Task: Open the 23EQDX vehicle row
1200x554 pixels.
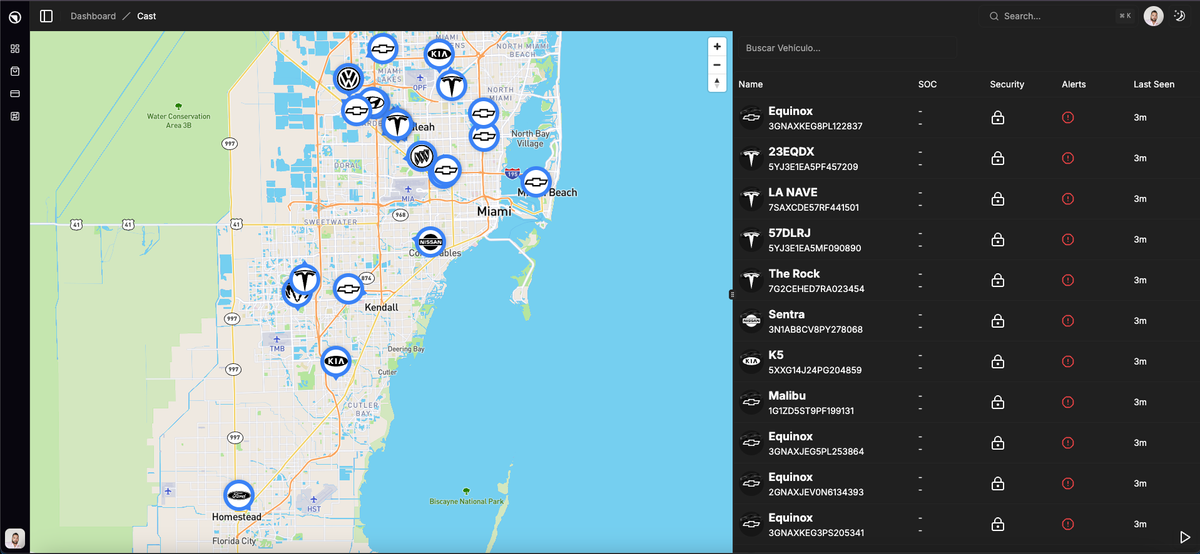Action: 966,158
